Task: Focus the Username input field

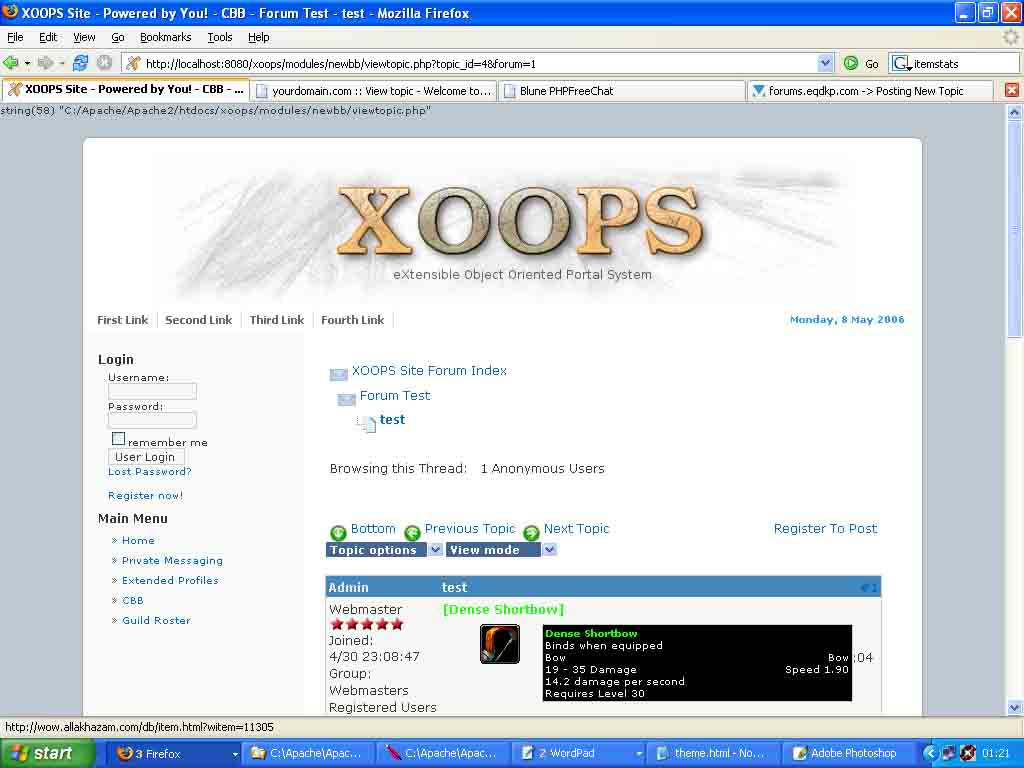Action: pos(152,391)
